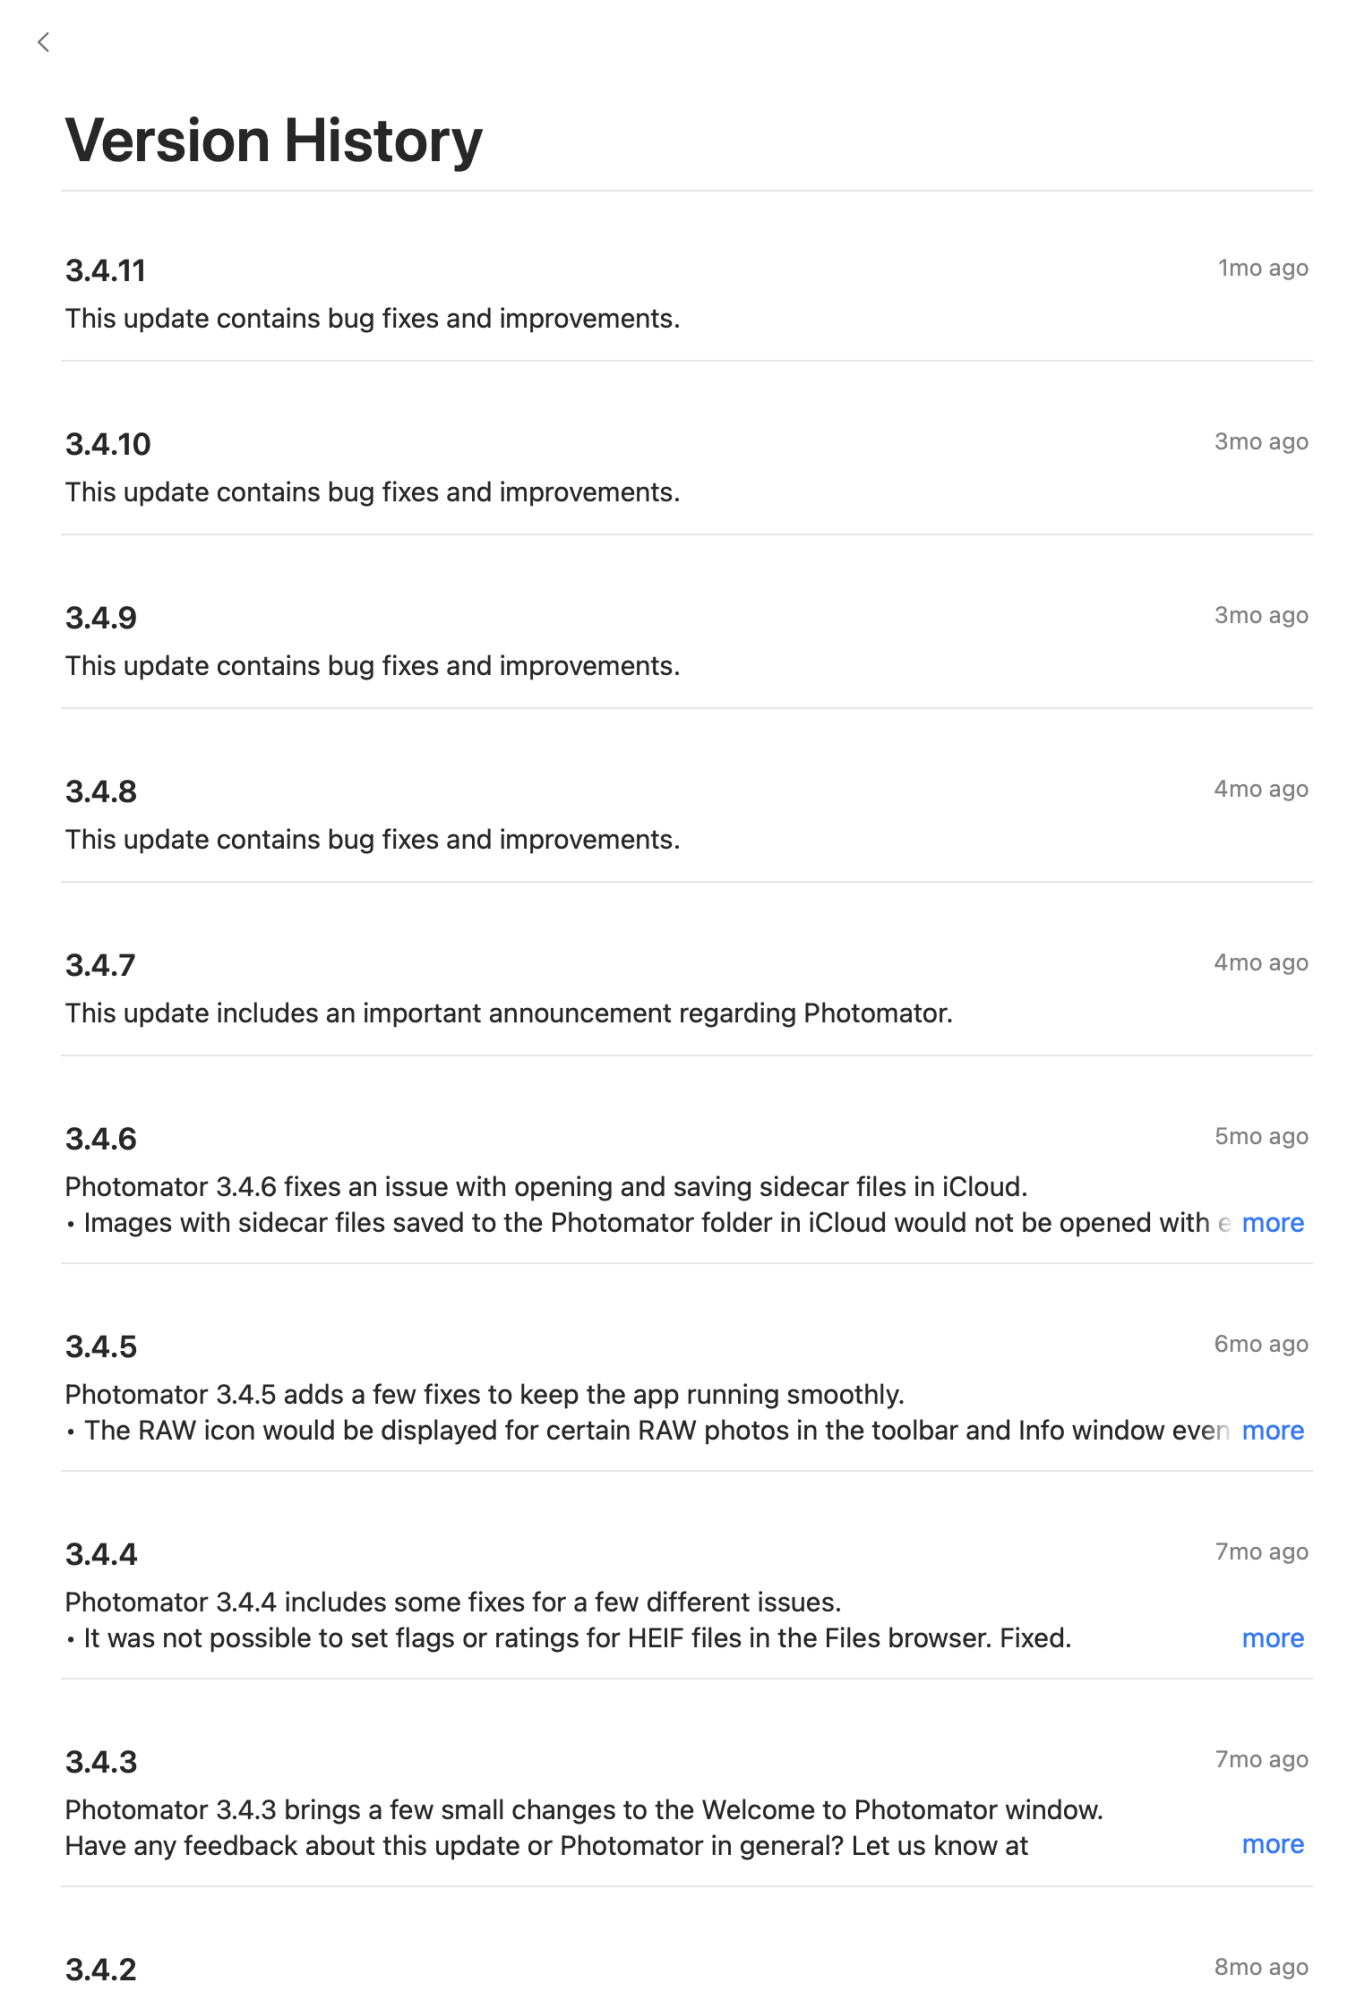This screenshot has height=2000, width=1356.
Task: Show more details for version 3.4.4
Action: pos(1272,1637)
